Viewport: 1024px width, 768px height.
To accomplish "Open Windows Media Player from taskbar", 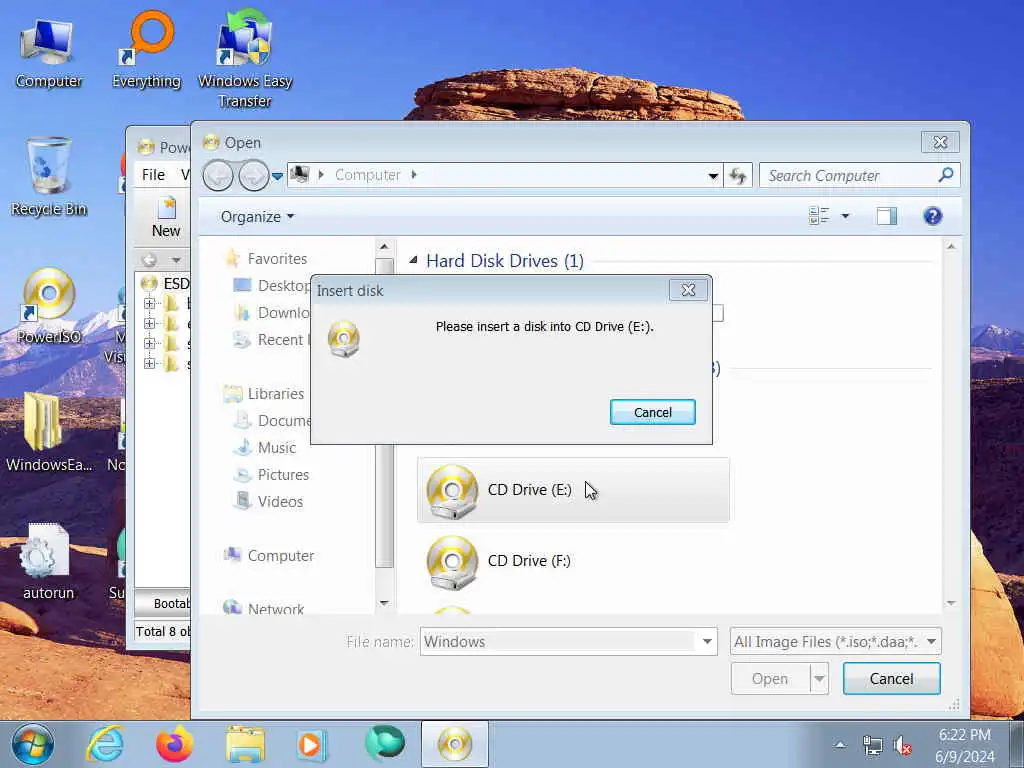I will [x=312, y=744].
